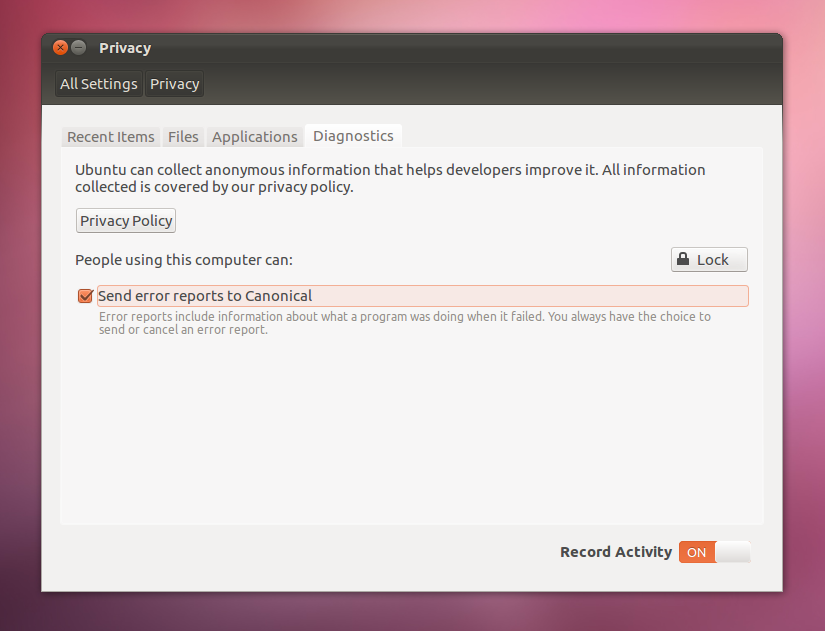Select the Applications tab

[x=255, y=137]
